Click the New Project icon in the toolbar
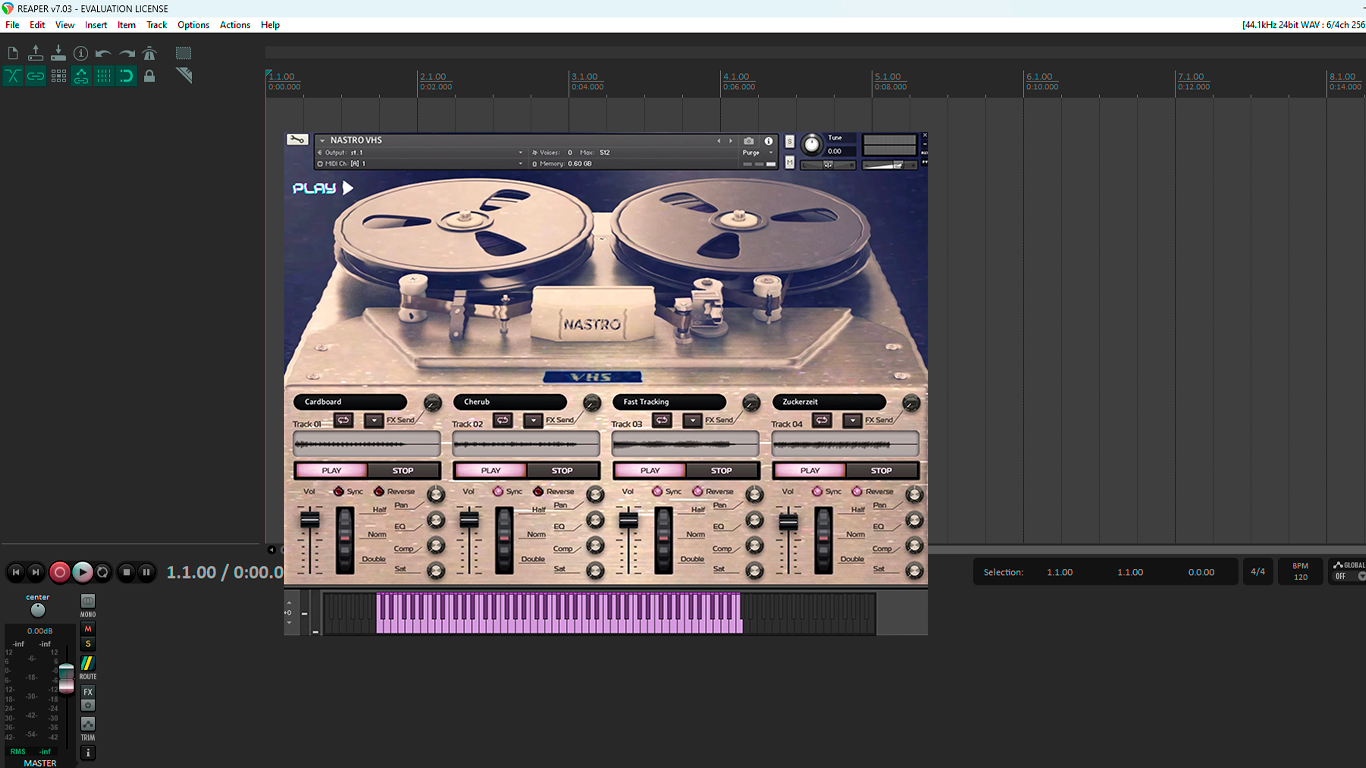 point(13,53)
